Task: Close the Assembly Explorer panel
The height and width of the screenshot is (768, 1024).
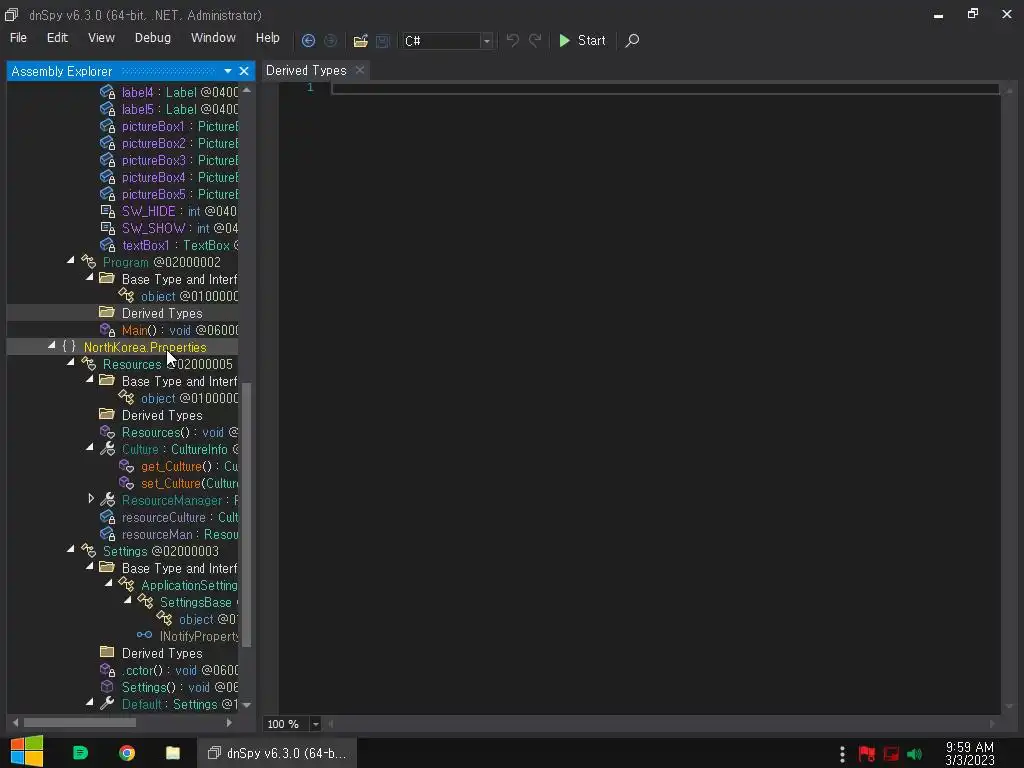Action: [244, 71]
